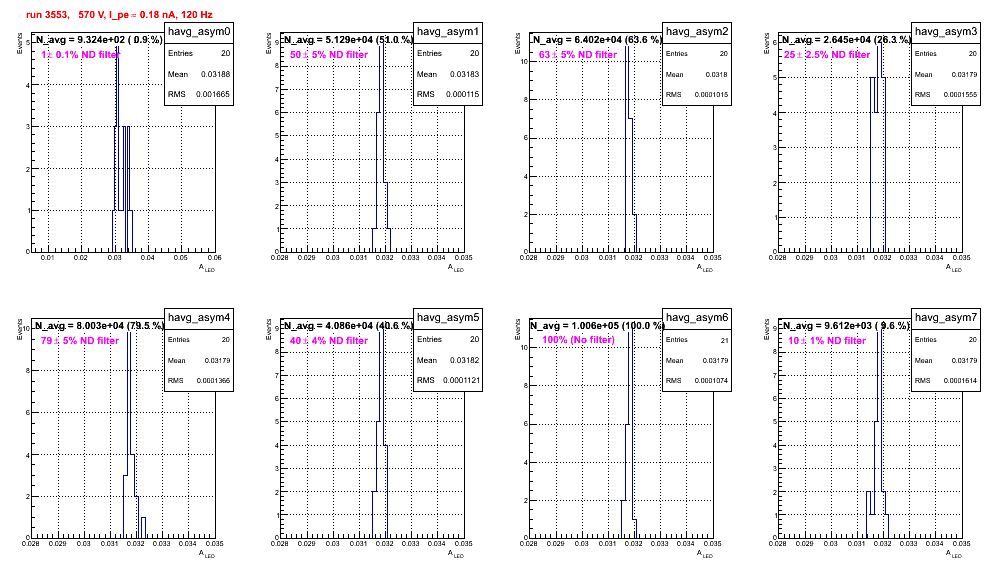996x572 pixels.
Task: Click Entries value 21 in havg_asym6 box
Action: pos(724,340)
